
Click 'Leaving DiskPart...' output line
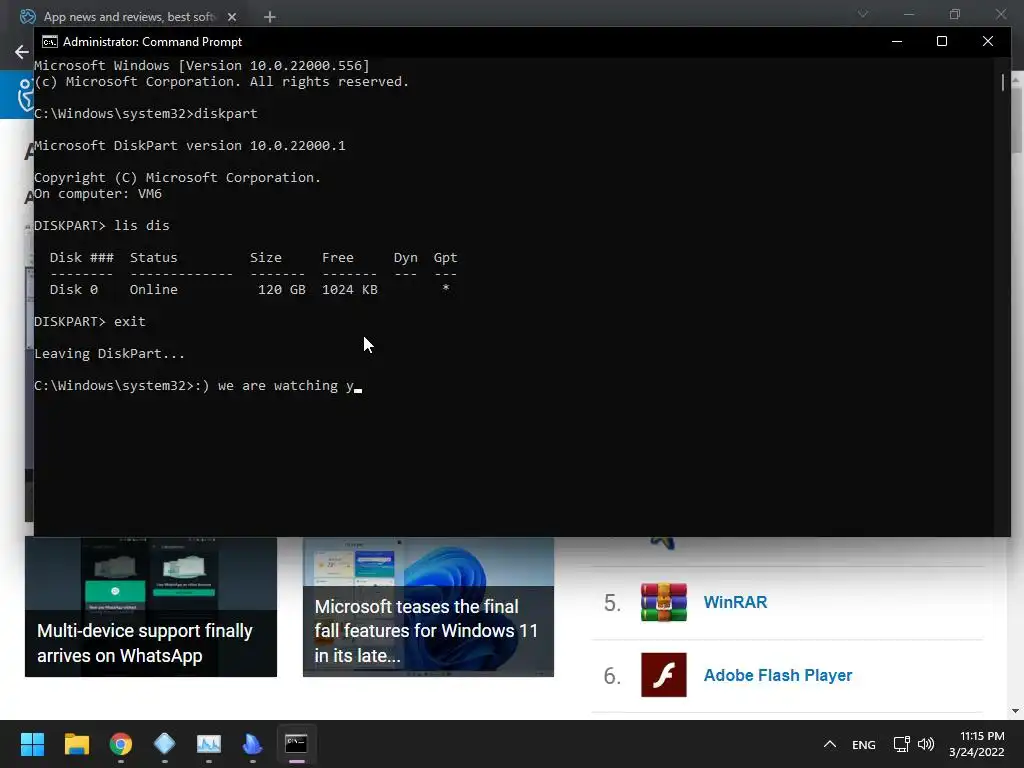(x=110, y=354)
